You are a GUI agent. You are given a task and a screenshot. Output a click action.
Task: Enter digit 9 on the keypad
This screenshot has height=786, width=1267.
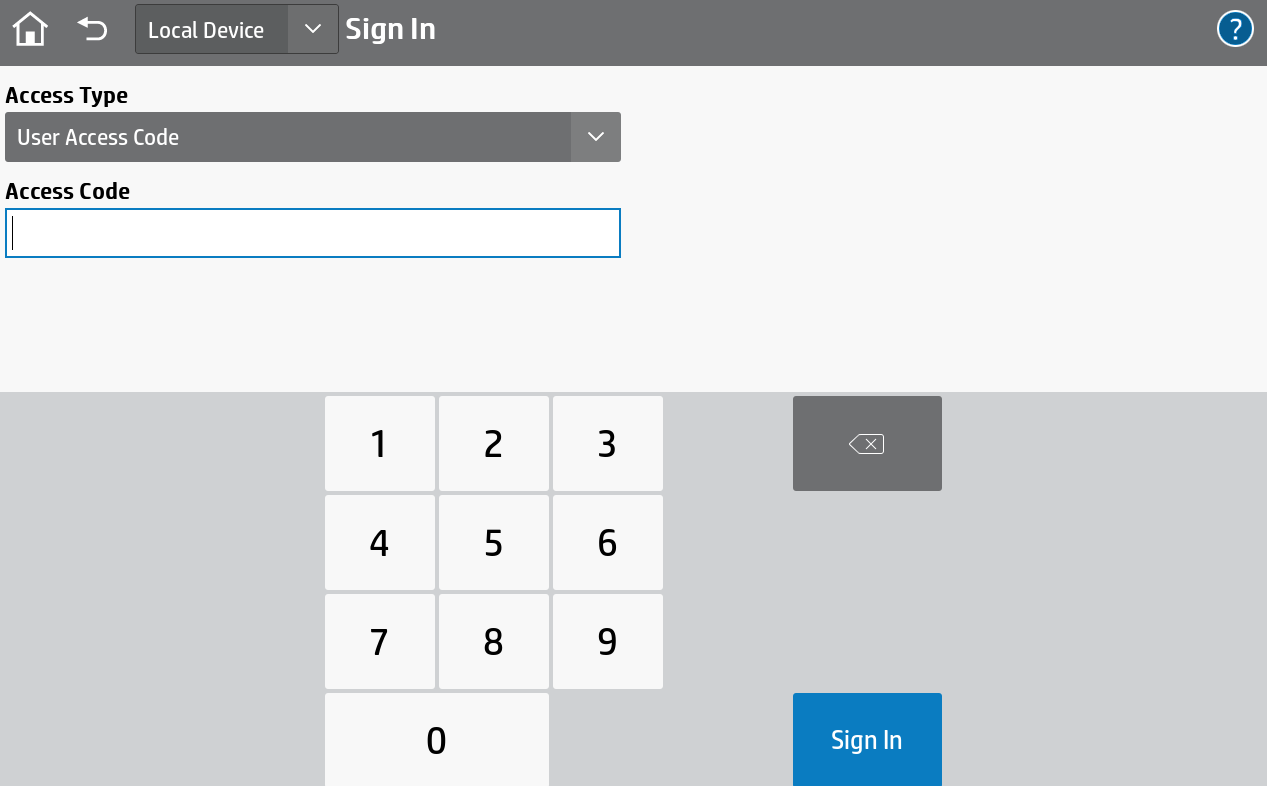click(x=607, y=642)
